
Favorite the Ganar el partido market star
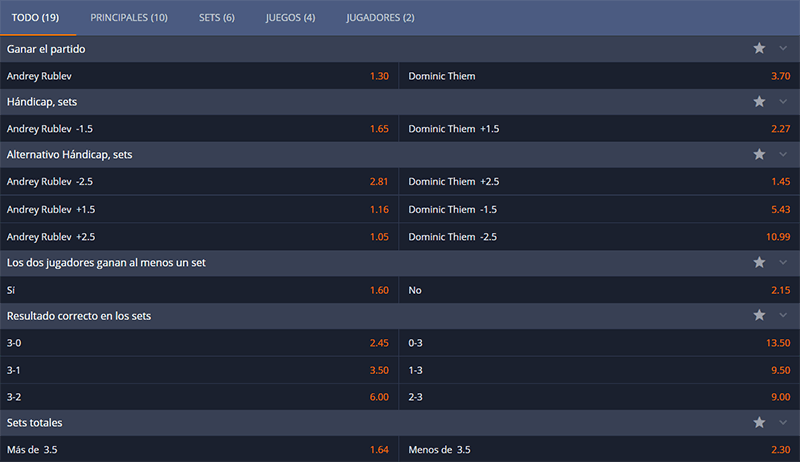coord(759,48)
